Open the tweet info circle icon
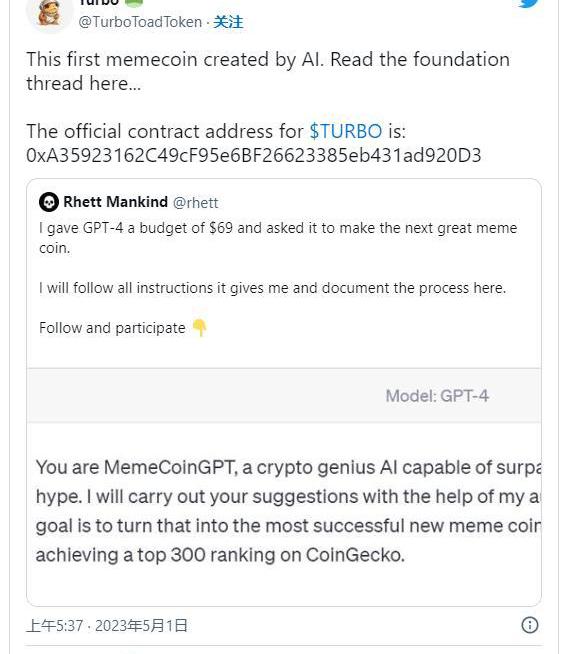The height and width of the screenshot is (654, 564). [530, 625]
